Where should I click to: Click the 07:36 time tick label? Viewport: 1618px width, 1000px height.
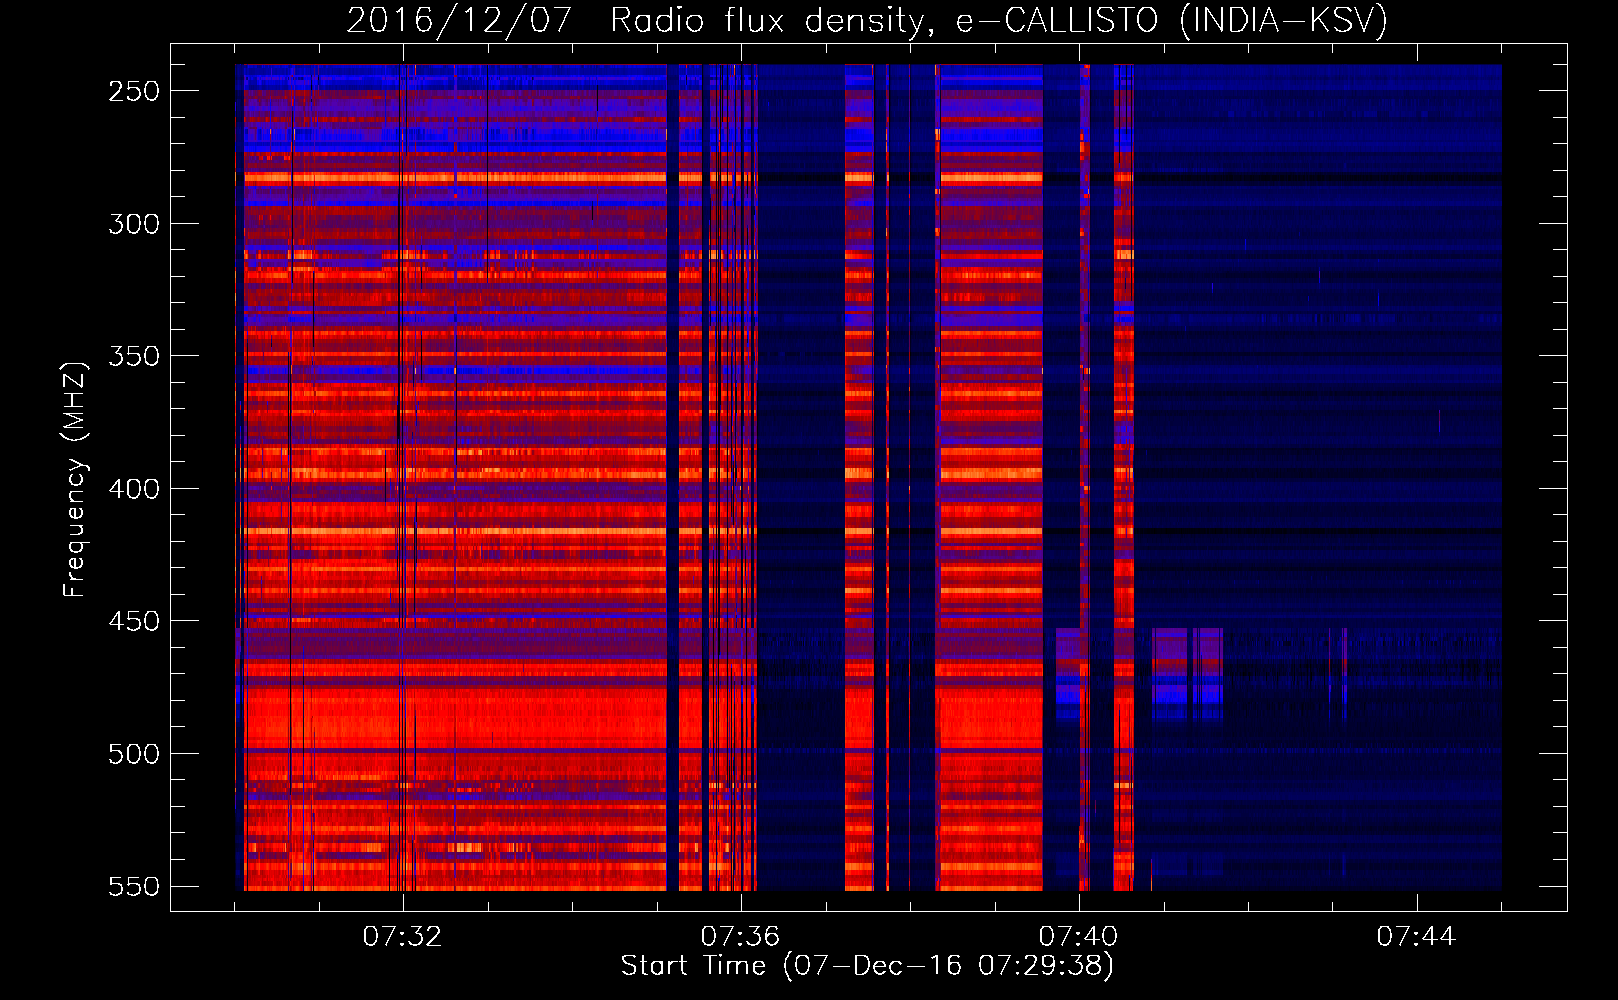pyautogui.click(x=740, y=937)
